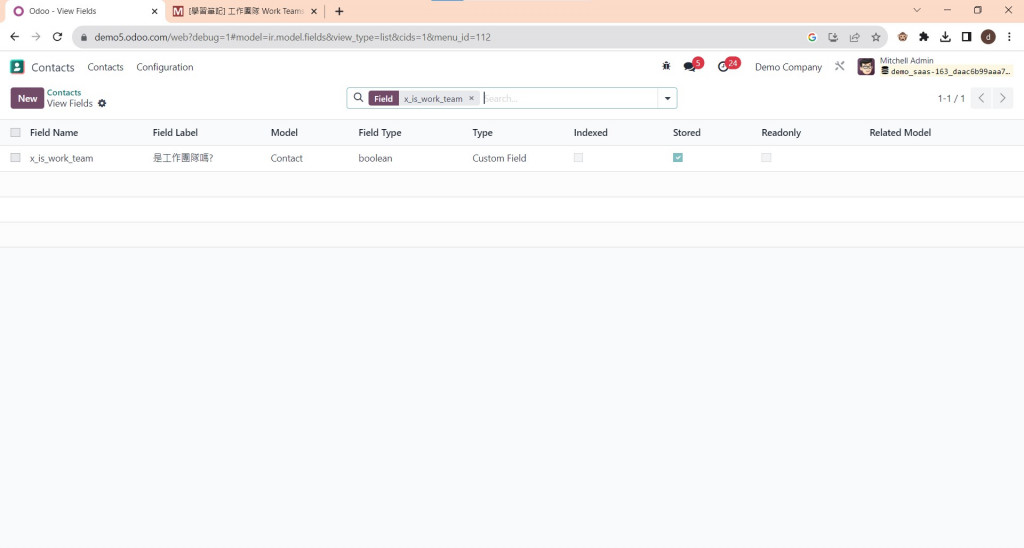Go to the next page arrow
This screenshot has width=1024, height=548.
pos(1002,98)
